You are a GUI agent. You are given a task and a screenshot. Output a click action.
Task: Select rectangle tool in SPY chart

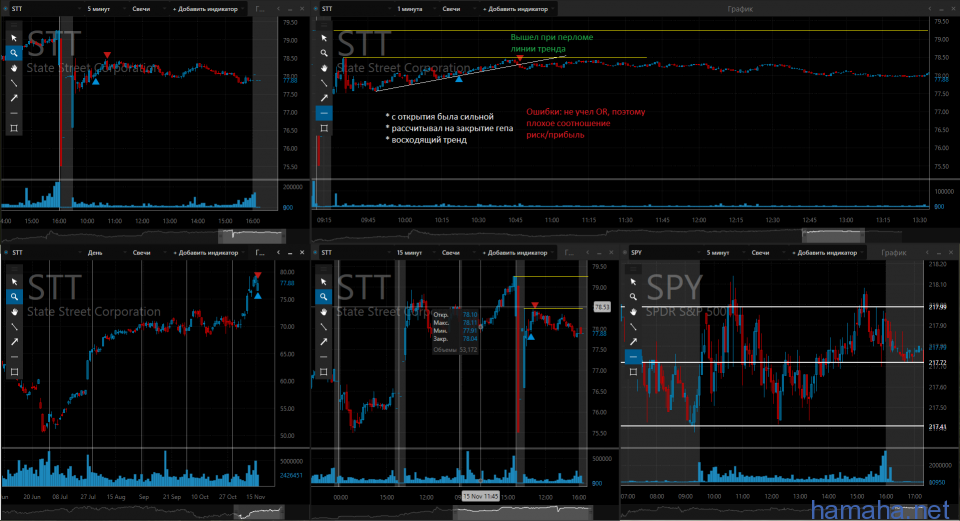[633, 372]
